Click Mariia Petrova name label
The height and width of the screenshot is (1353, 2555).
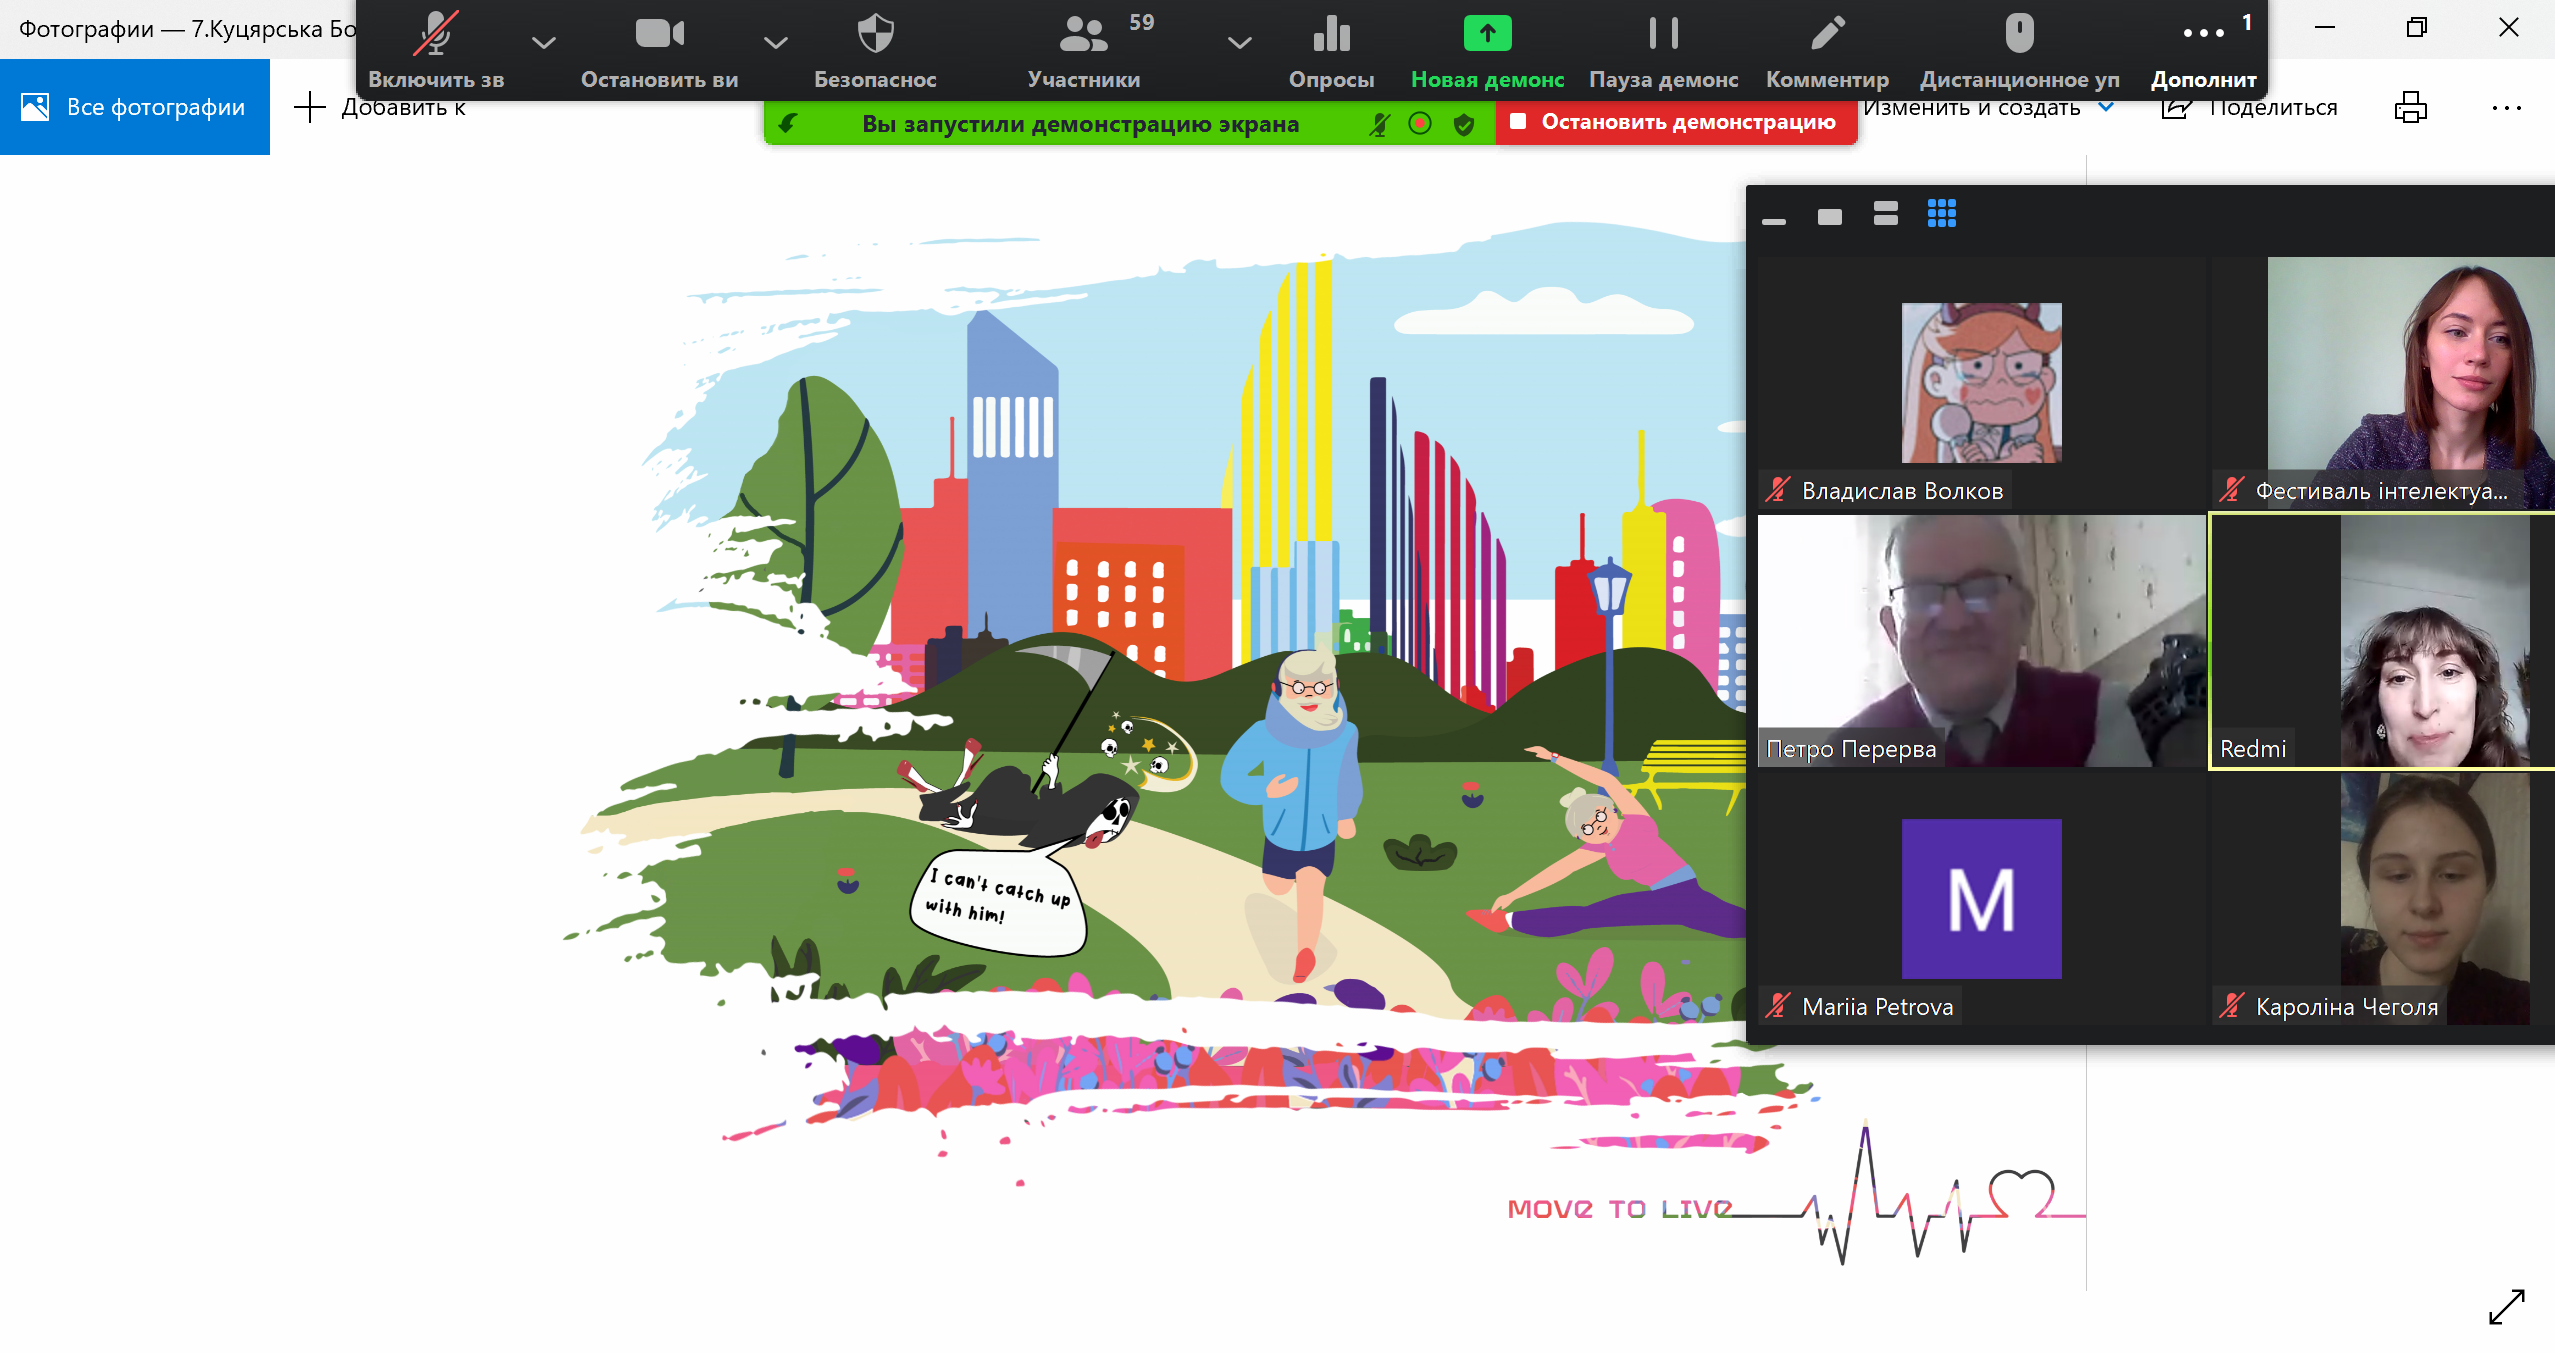(1877, 1006)
